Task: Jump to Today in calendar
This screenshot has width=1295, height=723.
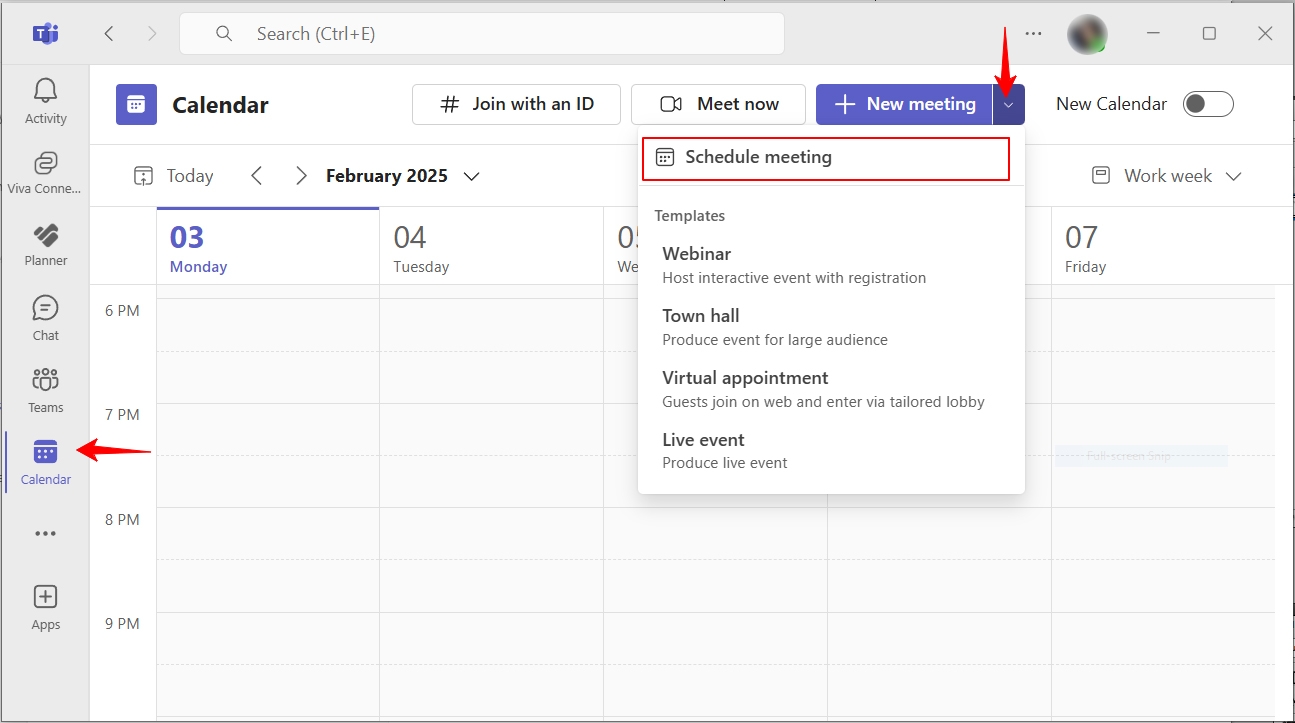Action: 174,176
